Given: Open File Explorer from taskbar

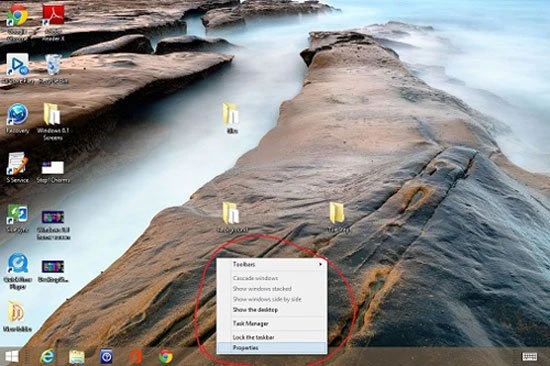Looking at the screenshot, I should (x=76, y=357).
